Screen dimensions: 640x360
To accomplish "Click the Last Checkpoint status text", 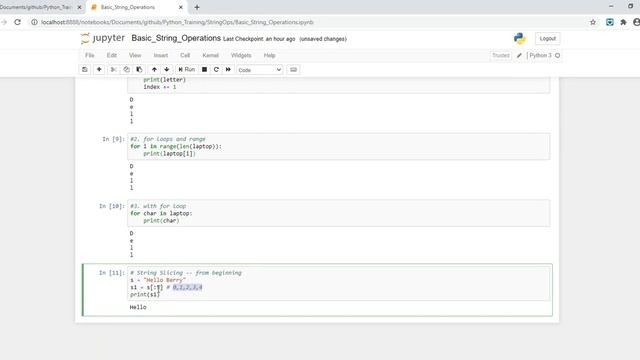I will [x=259, y=39].
